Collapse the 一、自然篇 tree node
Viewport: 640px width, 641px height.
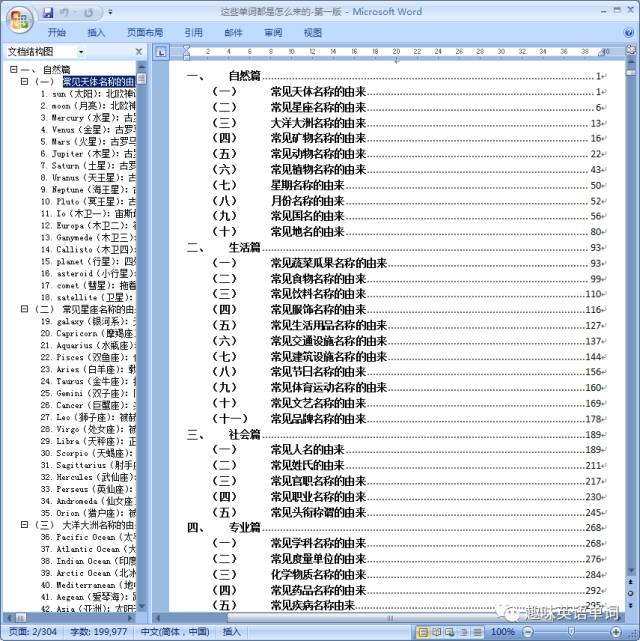coord(13,69)
